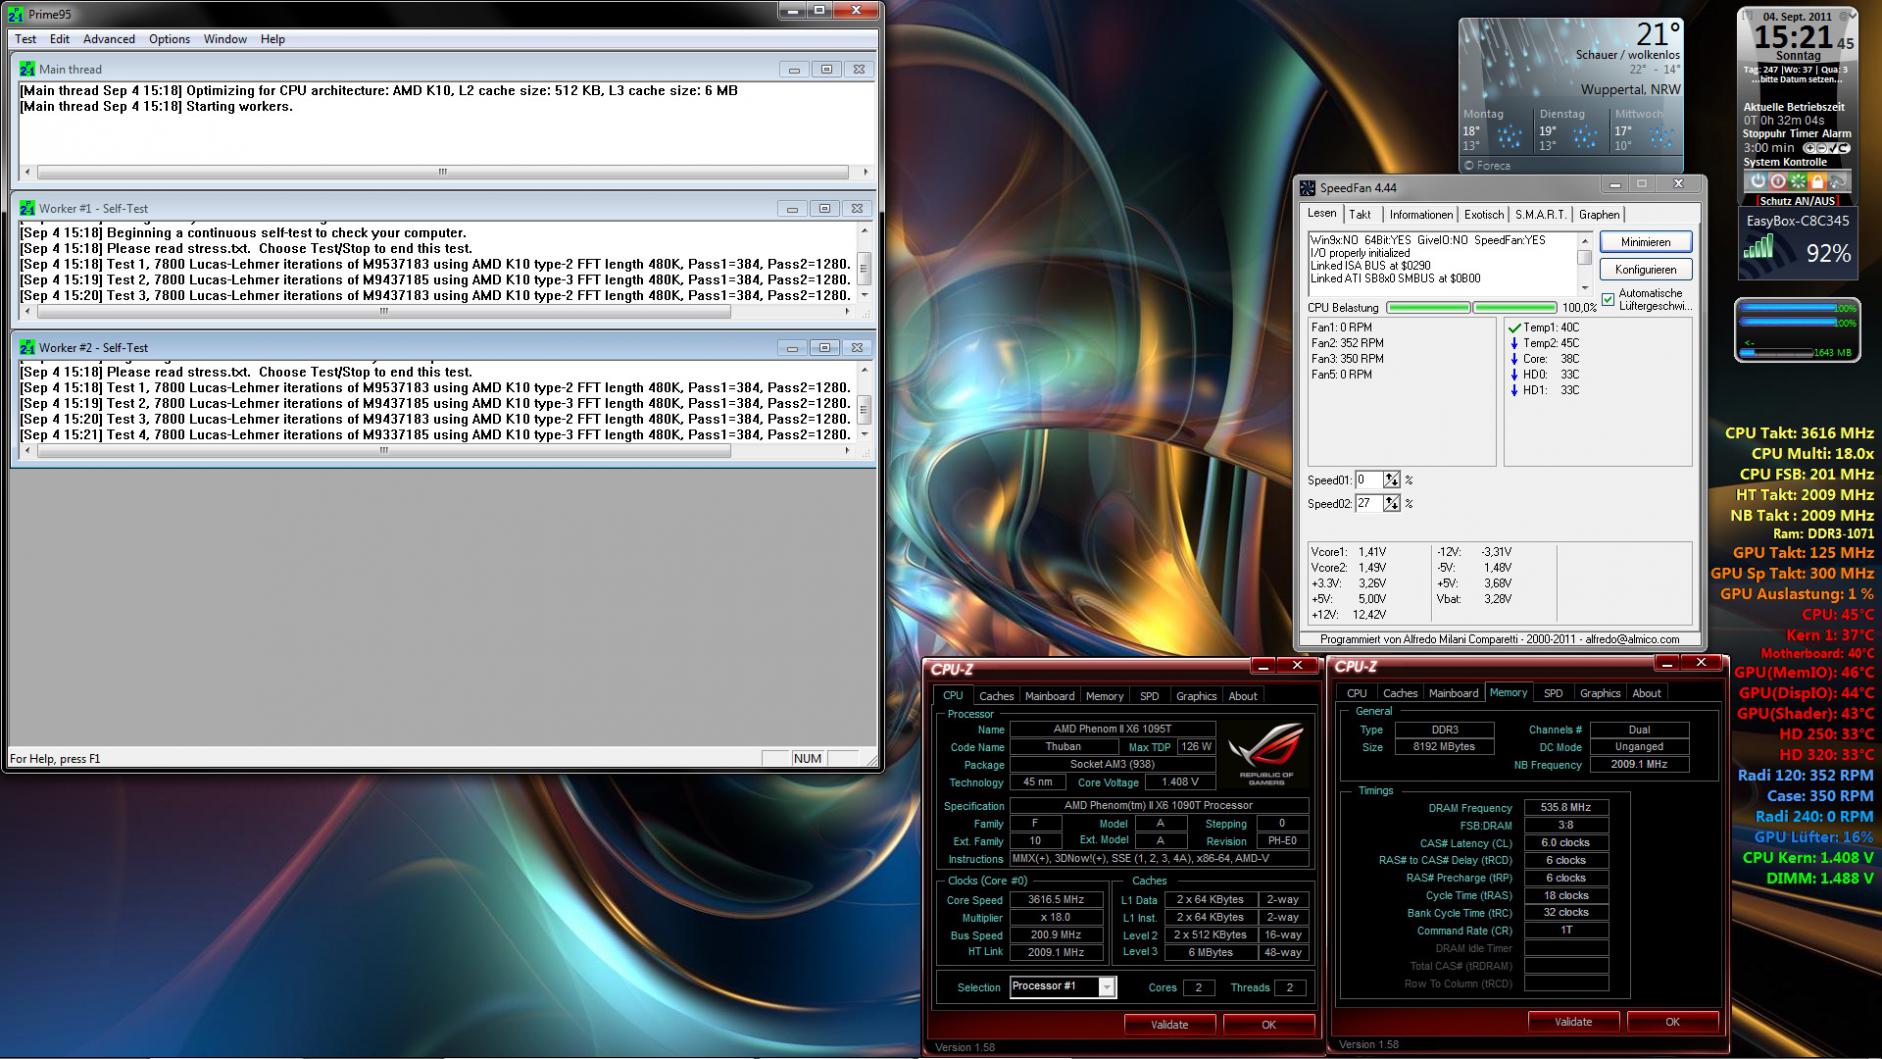Click the Main thread window icon
Viewport: 1882px width, 1059px height.
tap(27, 69)
